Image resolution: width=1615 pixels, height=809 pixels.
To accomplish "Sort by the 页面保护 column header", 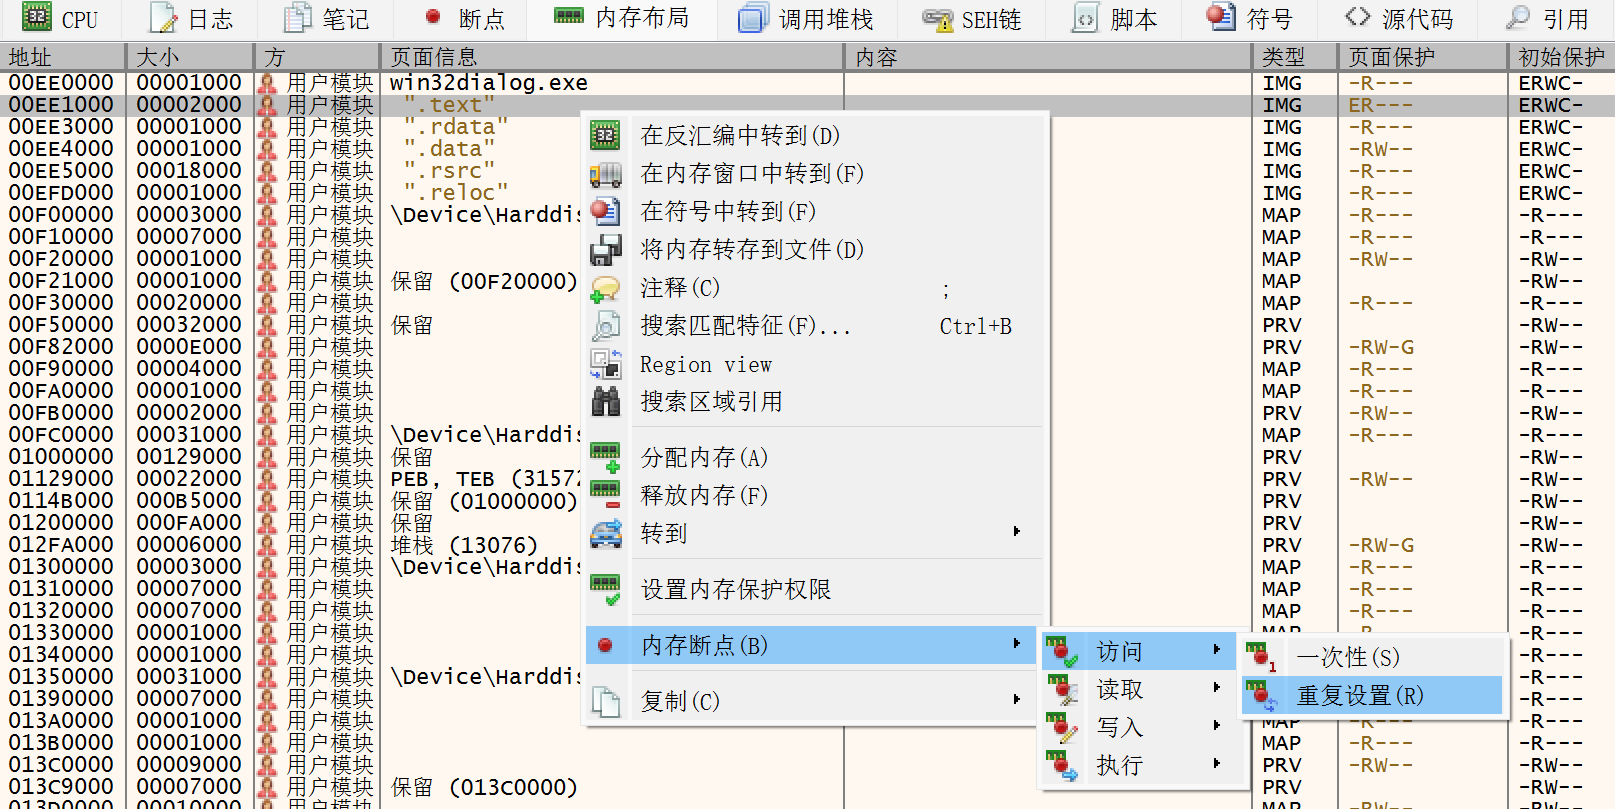I will (1423, 57).
